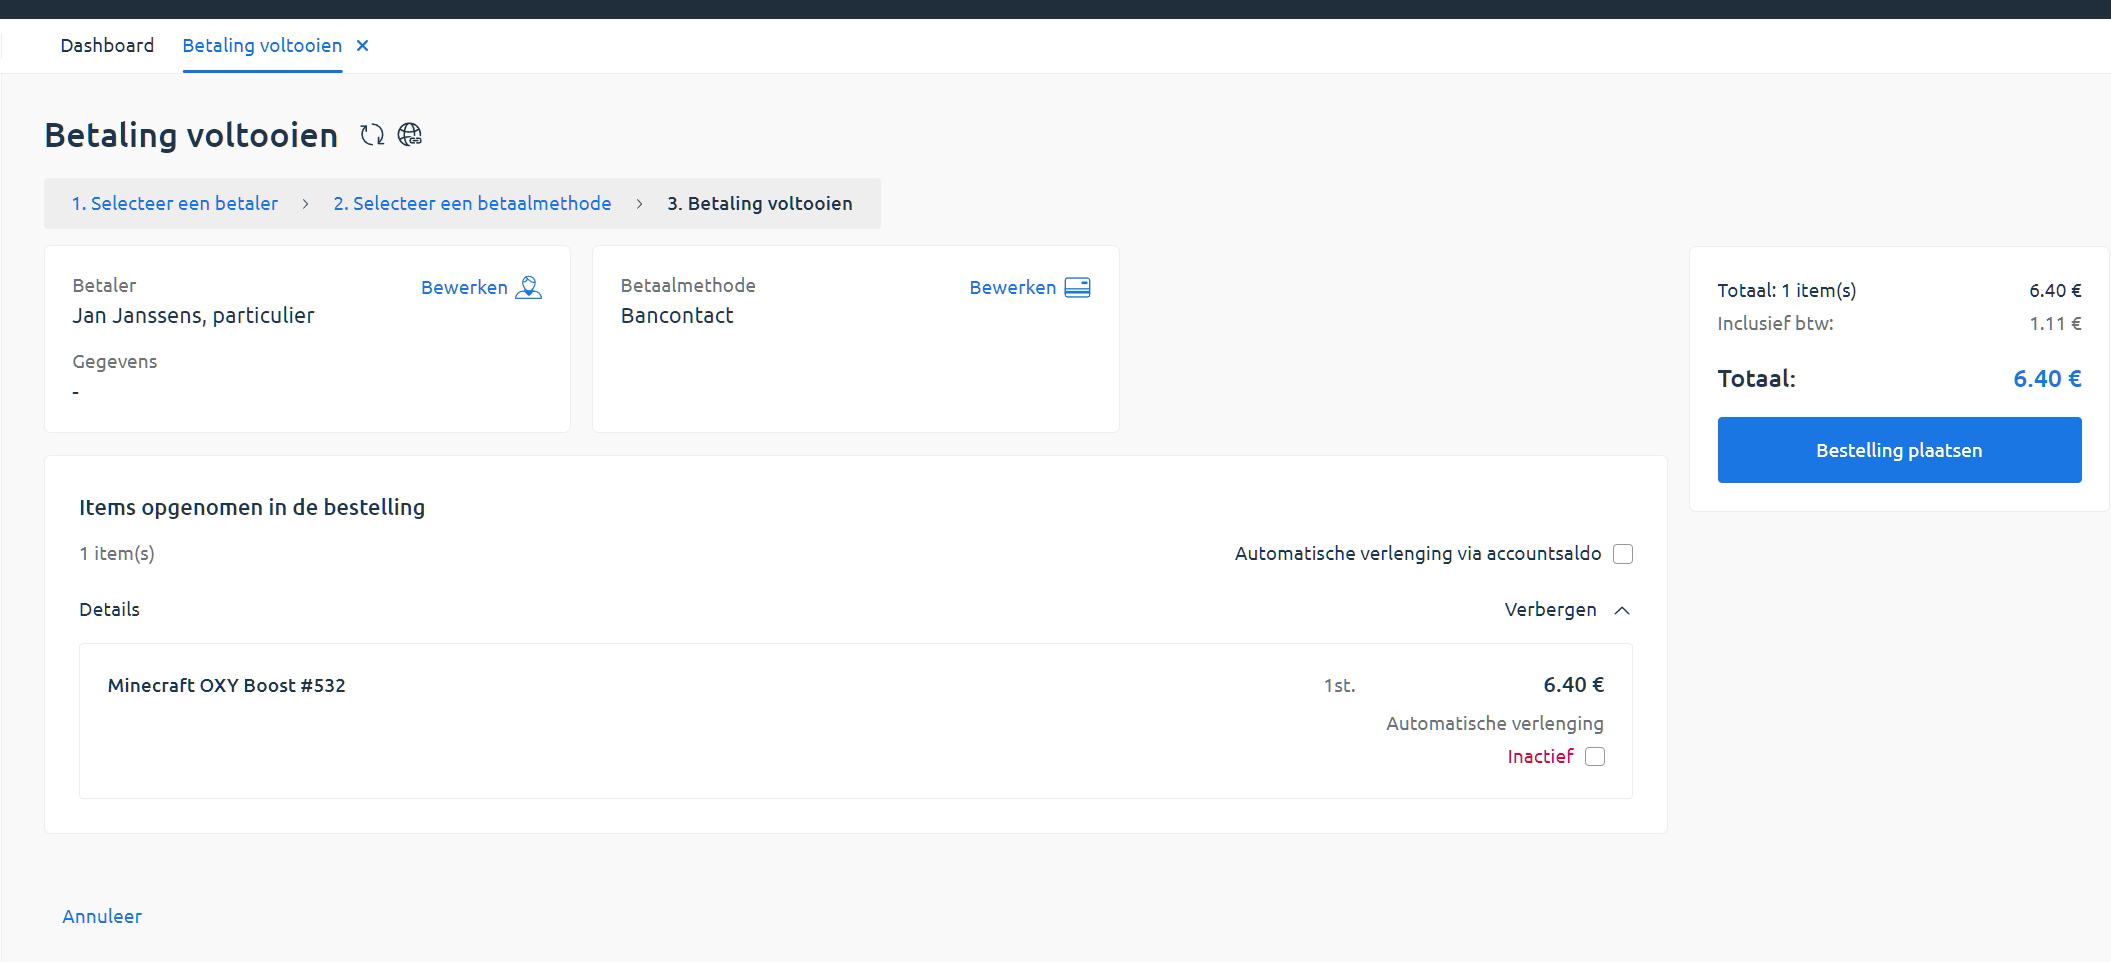Viewport: 2111px width, 962px height.
Task: Click chevron arrow after step 1 breadcrumb
Action: [x=306, y=204]
